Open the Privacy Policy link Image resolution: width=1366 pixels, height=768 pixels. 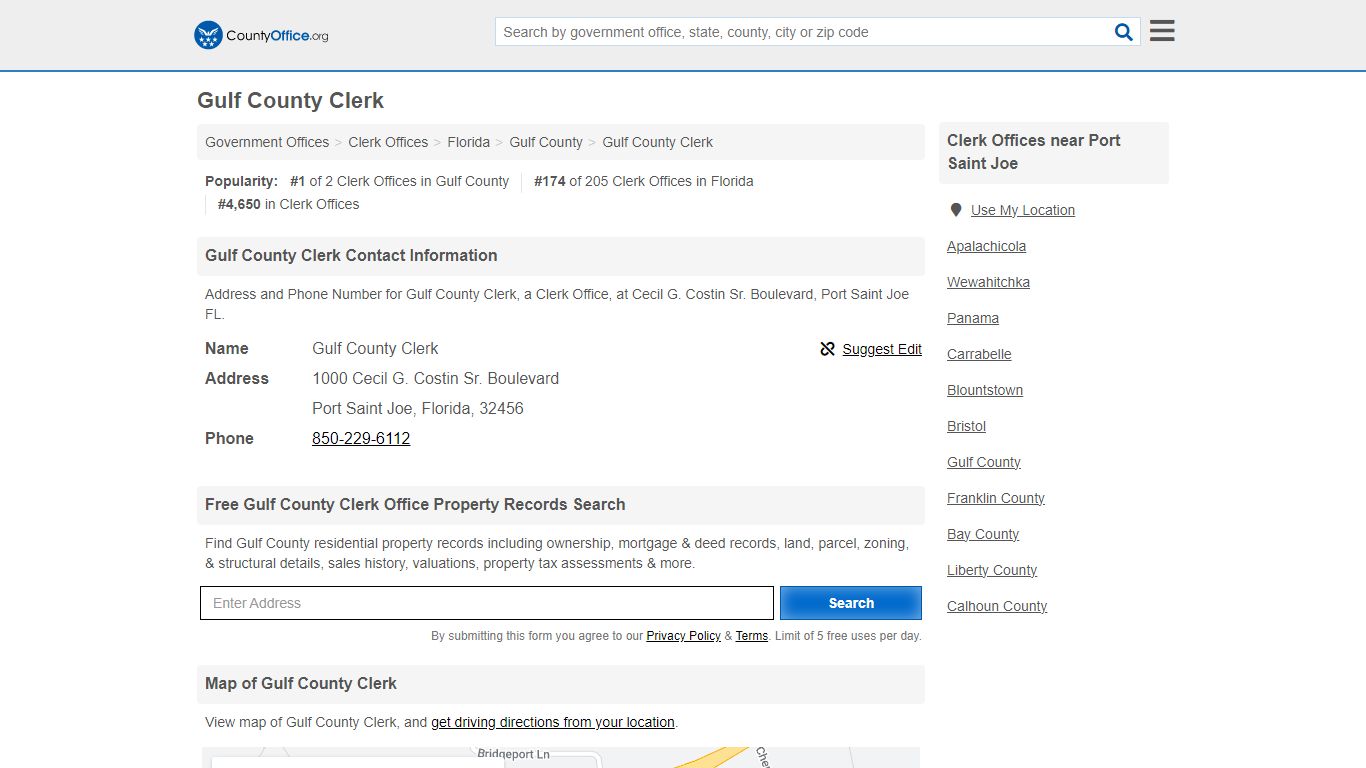point(683,636)
